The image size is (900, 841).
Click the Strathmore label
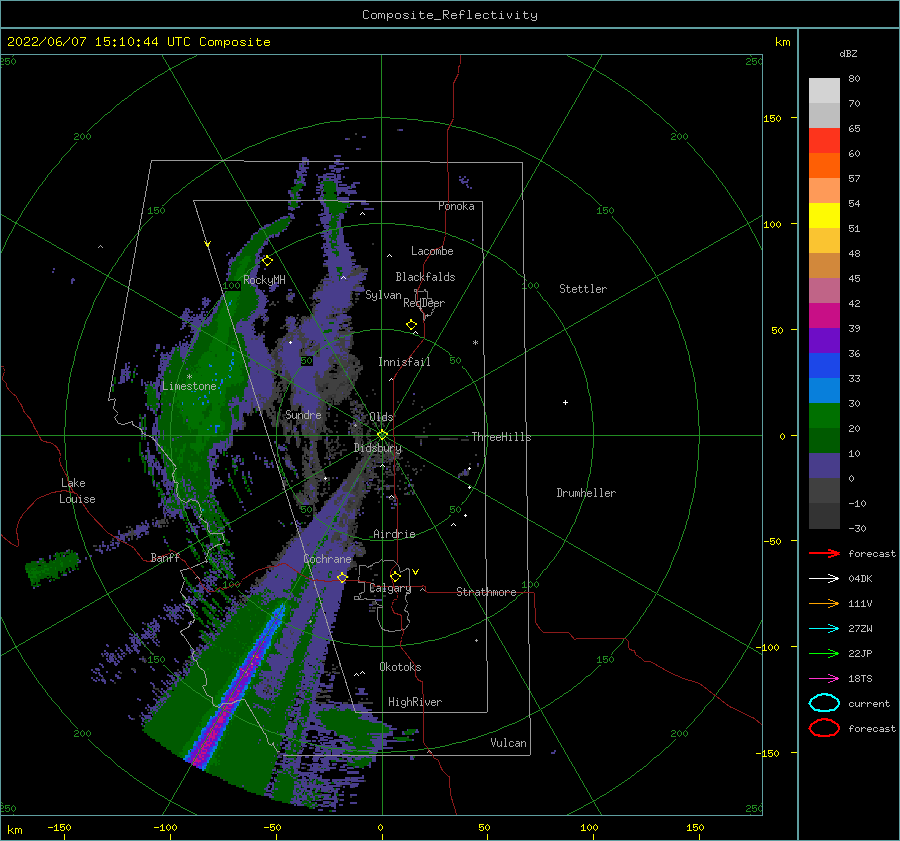click(486, 592)
